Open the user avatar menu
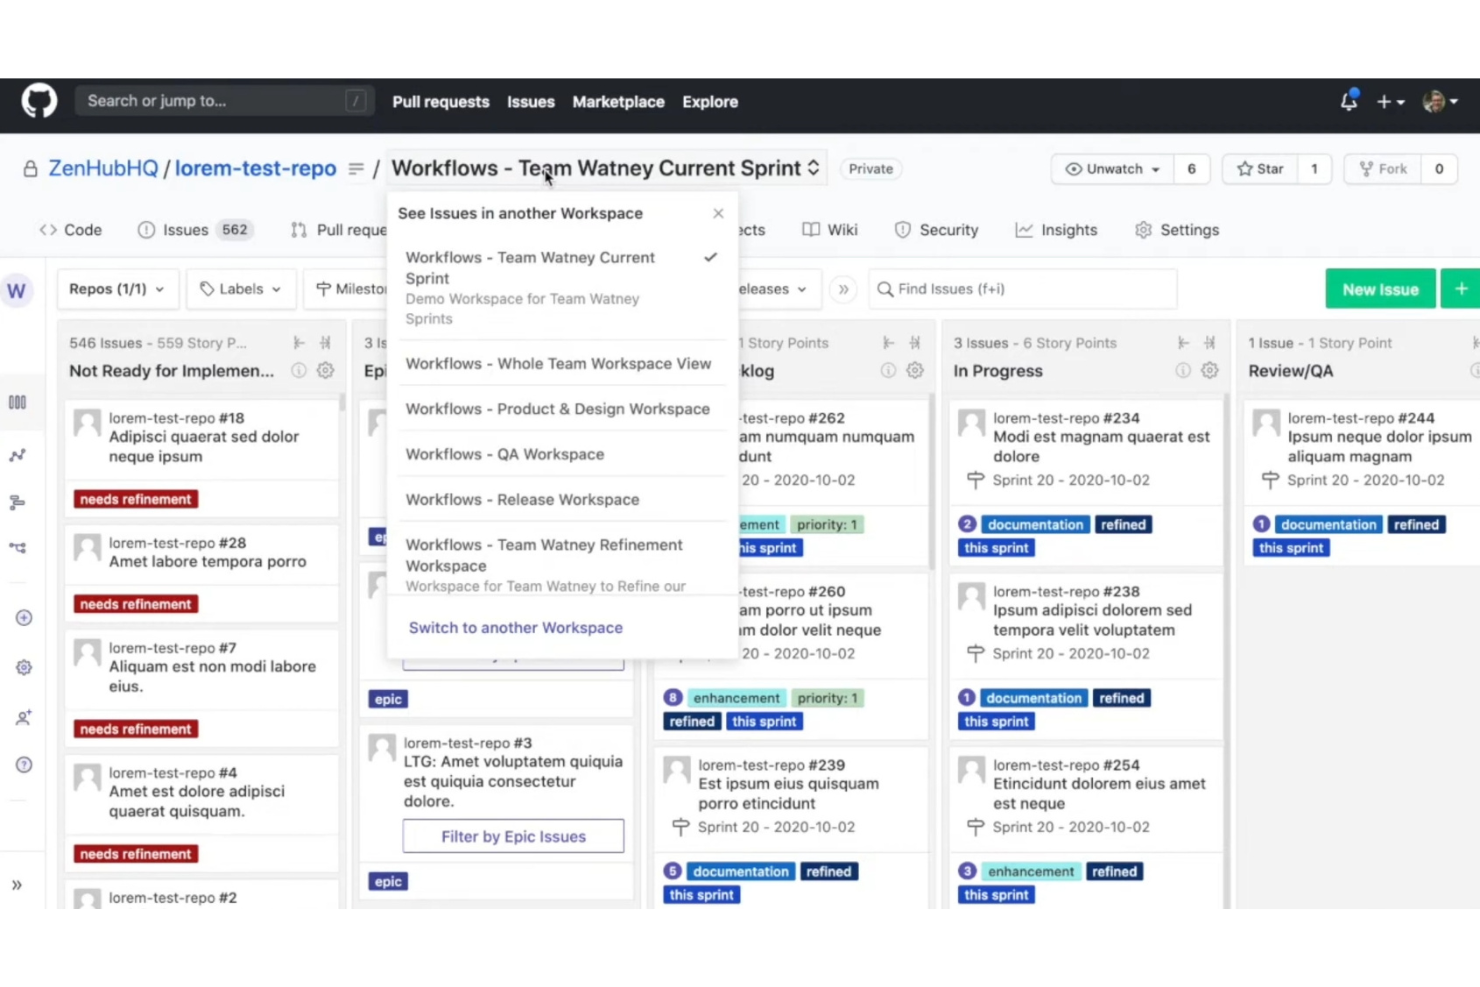 click(x=1440, y=101)
